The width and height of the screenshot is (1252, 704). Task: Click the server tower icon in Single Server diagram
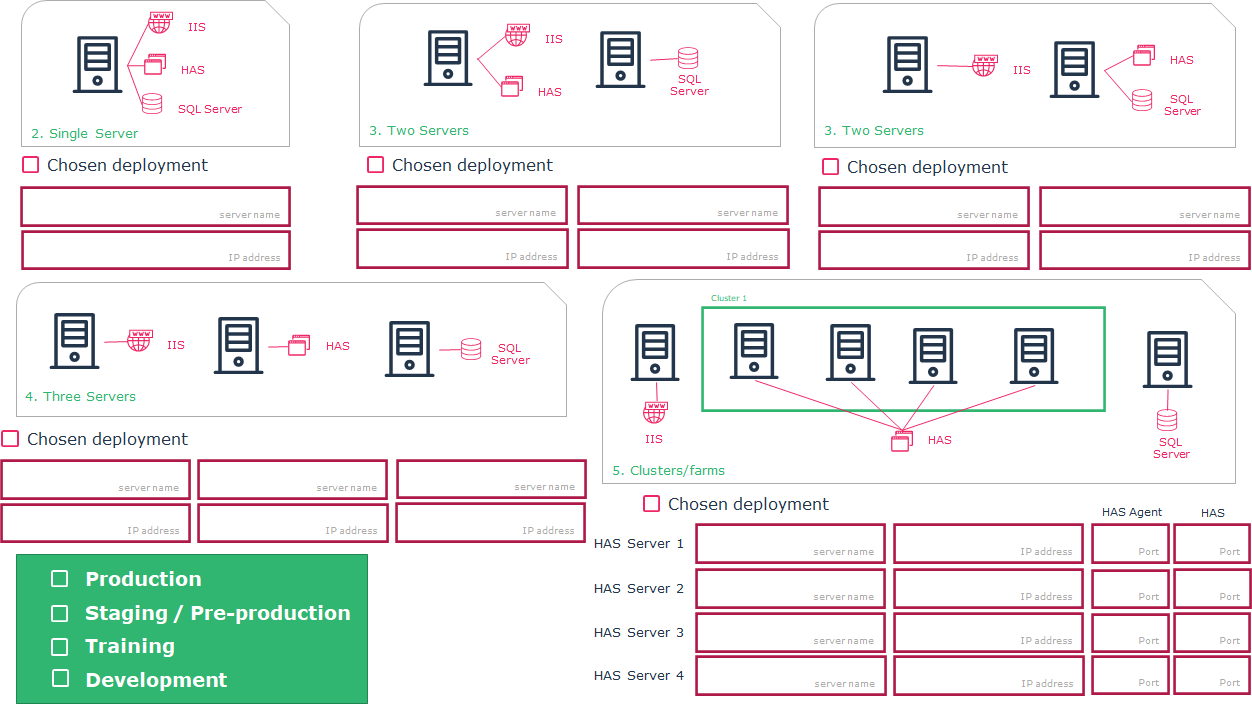pyautogui.click(x=97, y=65)
